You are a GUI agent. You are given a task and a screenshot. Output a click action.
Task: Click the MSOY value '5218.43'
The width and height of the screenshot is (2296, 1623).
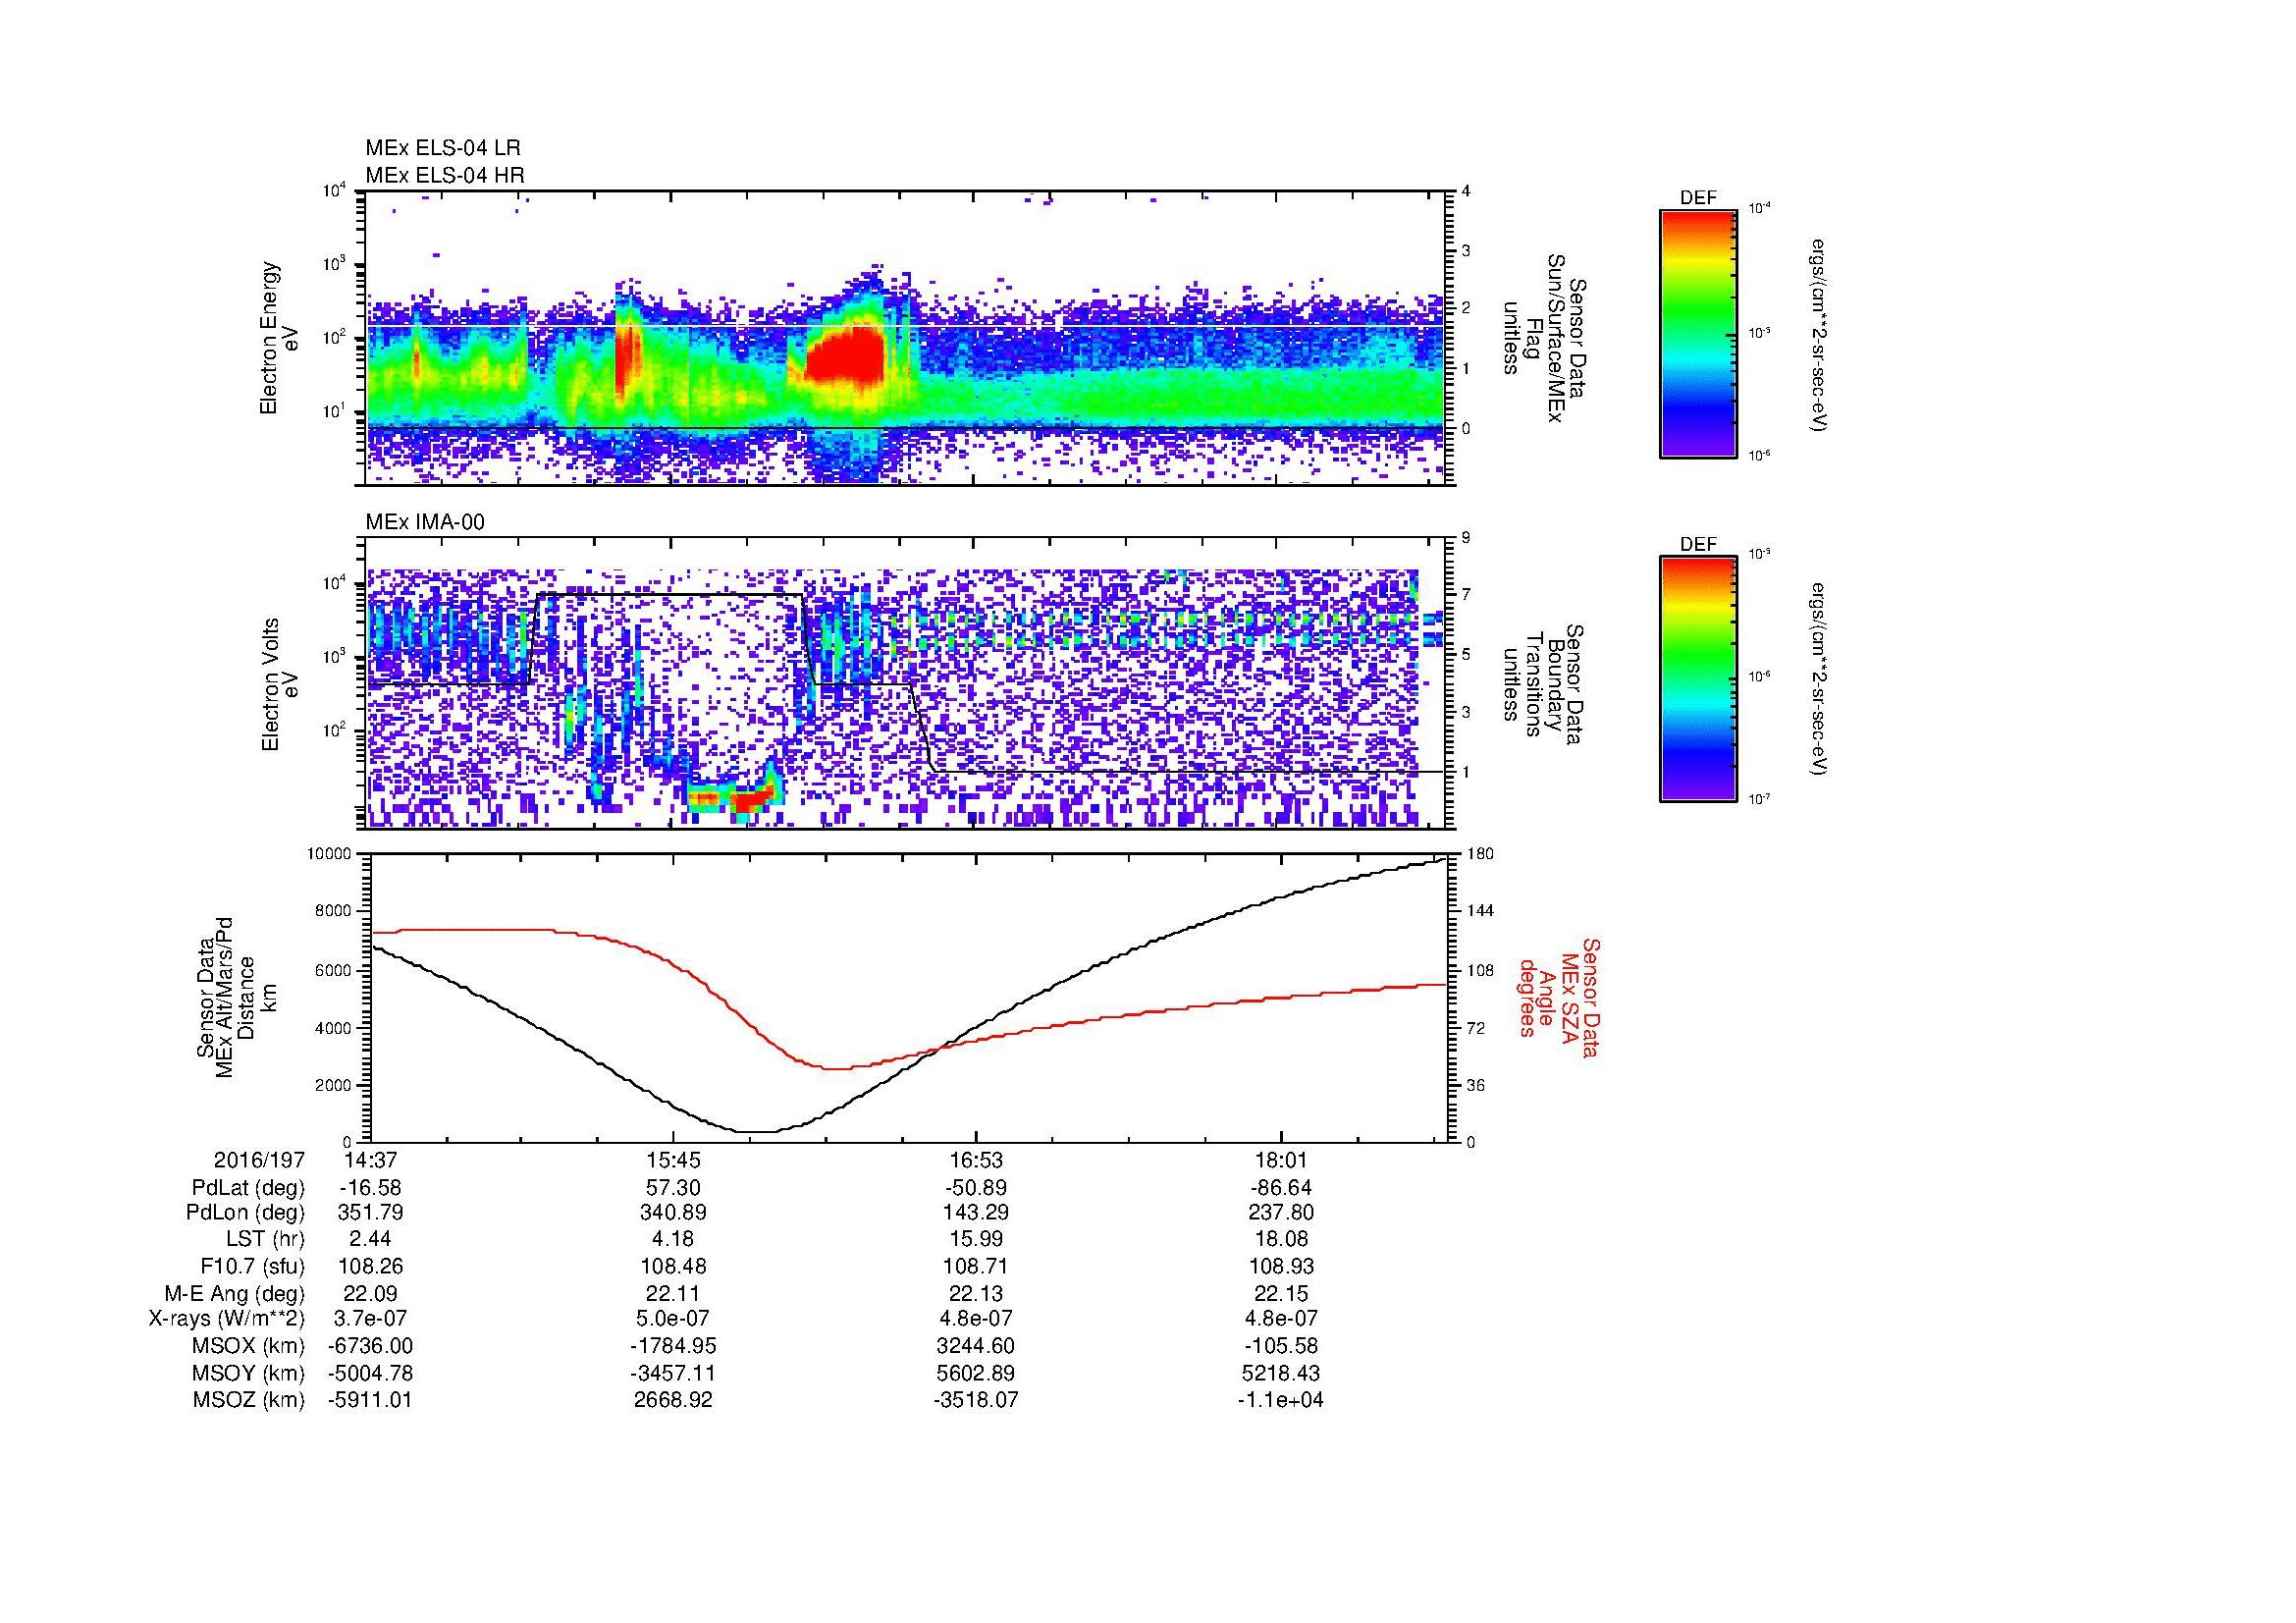[1281, 1373]
